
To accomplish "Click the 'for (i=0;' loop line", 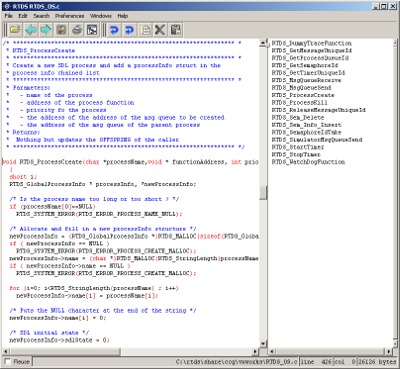I will pos(94,288).
